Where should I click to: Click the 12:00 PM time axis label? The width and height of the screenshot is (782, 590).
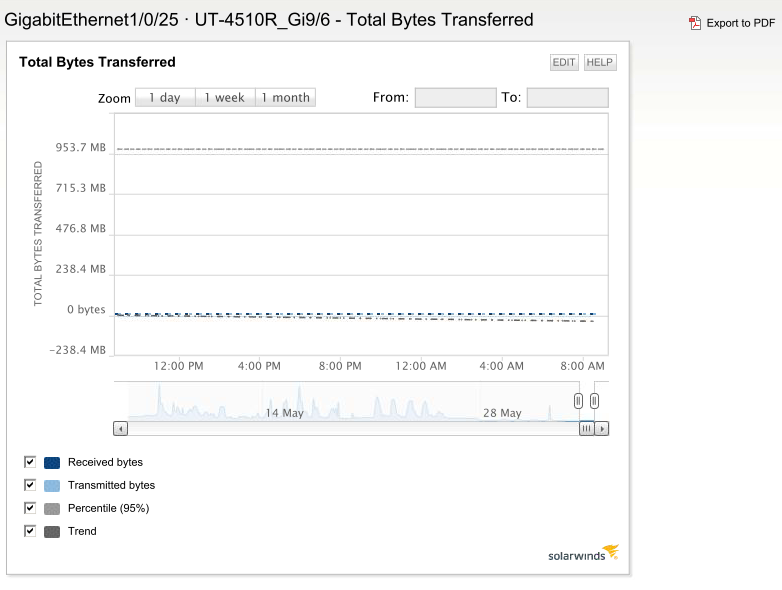tap(179, 366)
